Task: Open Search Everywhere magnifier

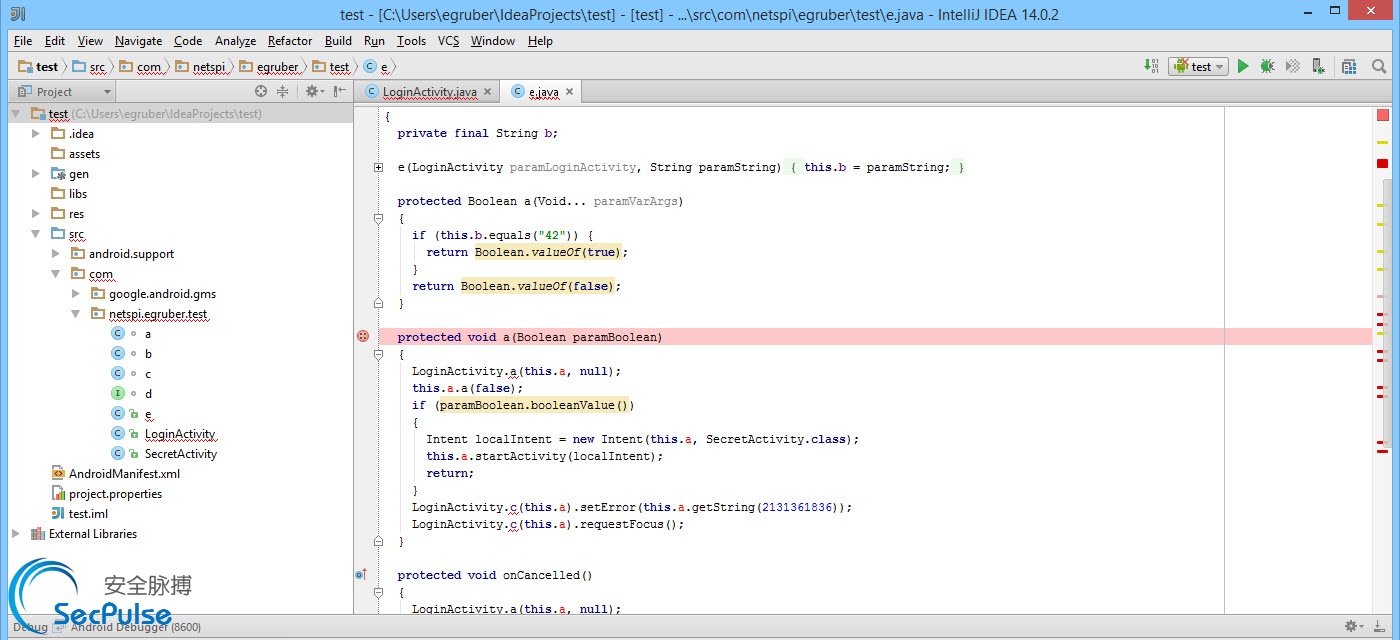Action: point(1379,66)
